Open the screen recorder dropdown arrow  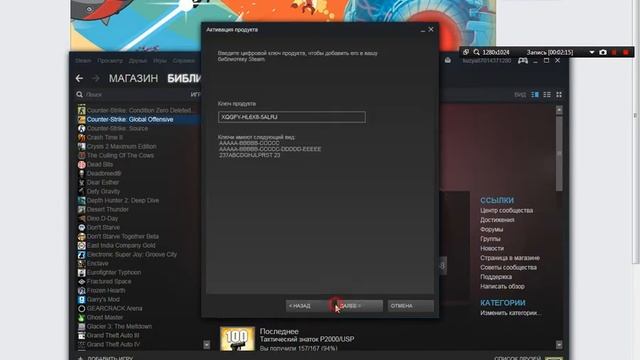[x=592, y=52]
